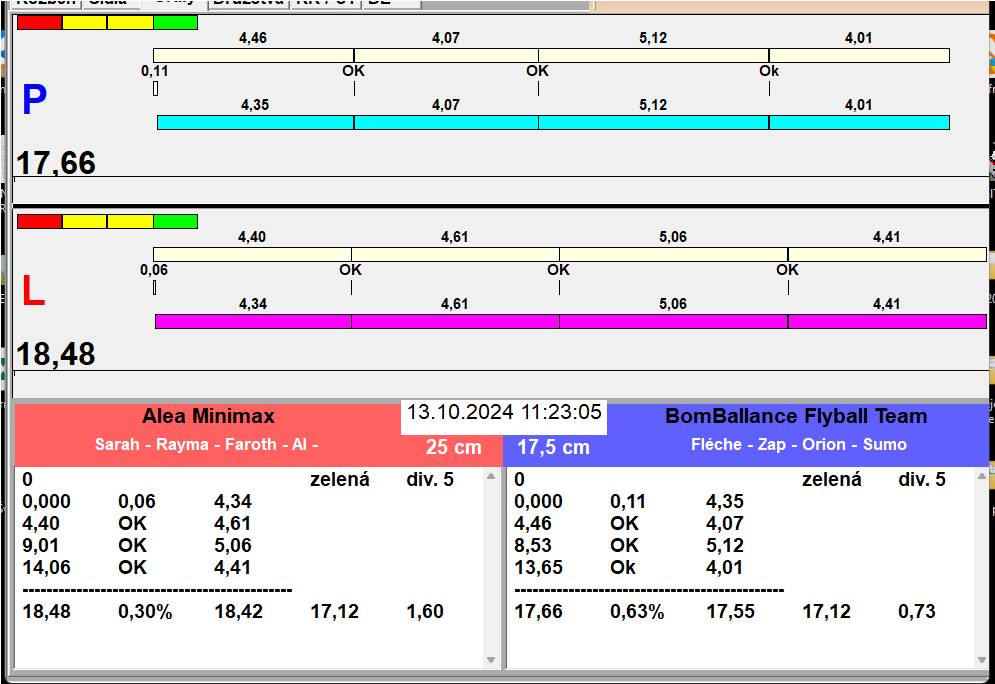Click the green start light in lane L
This screenshot has height=684, width=995.
pos(175,221)
